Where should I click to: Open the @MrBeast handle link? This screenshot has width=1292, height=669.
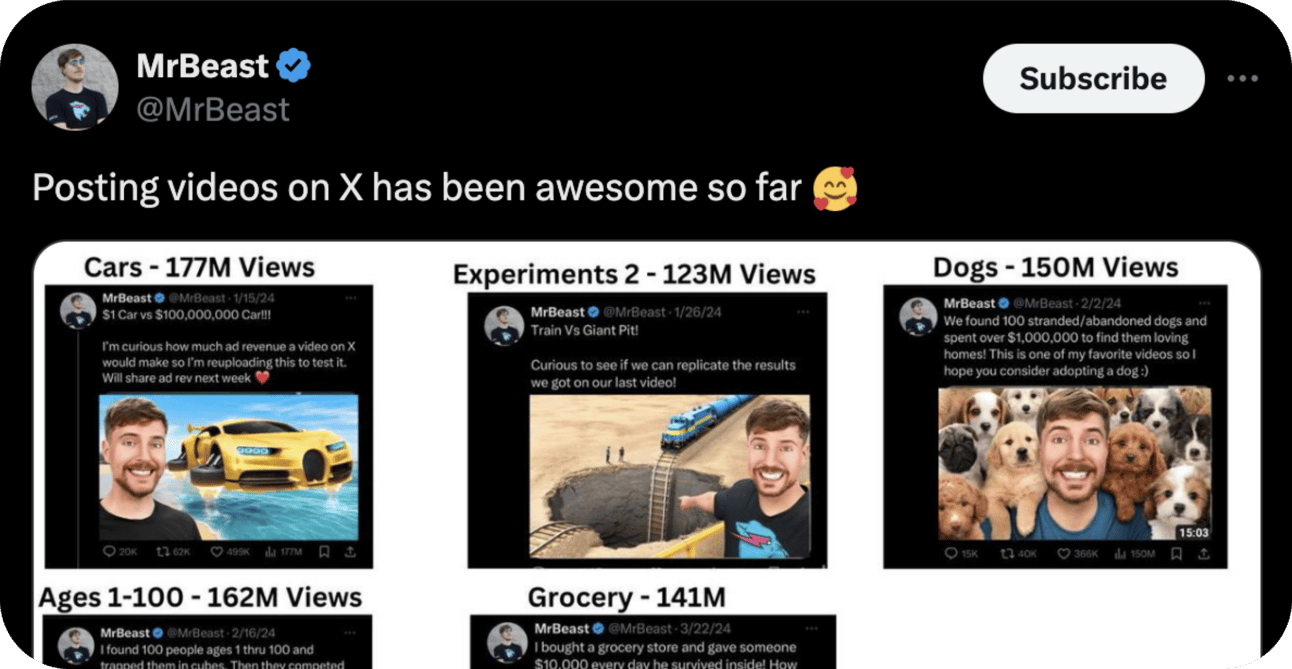pos(212,108)
